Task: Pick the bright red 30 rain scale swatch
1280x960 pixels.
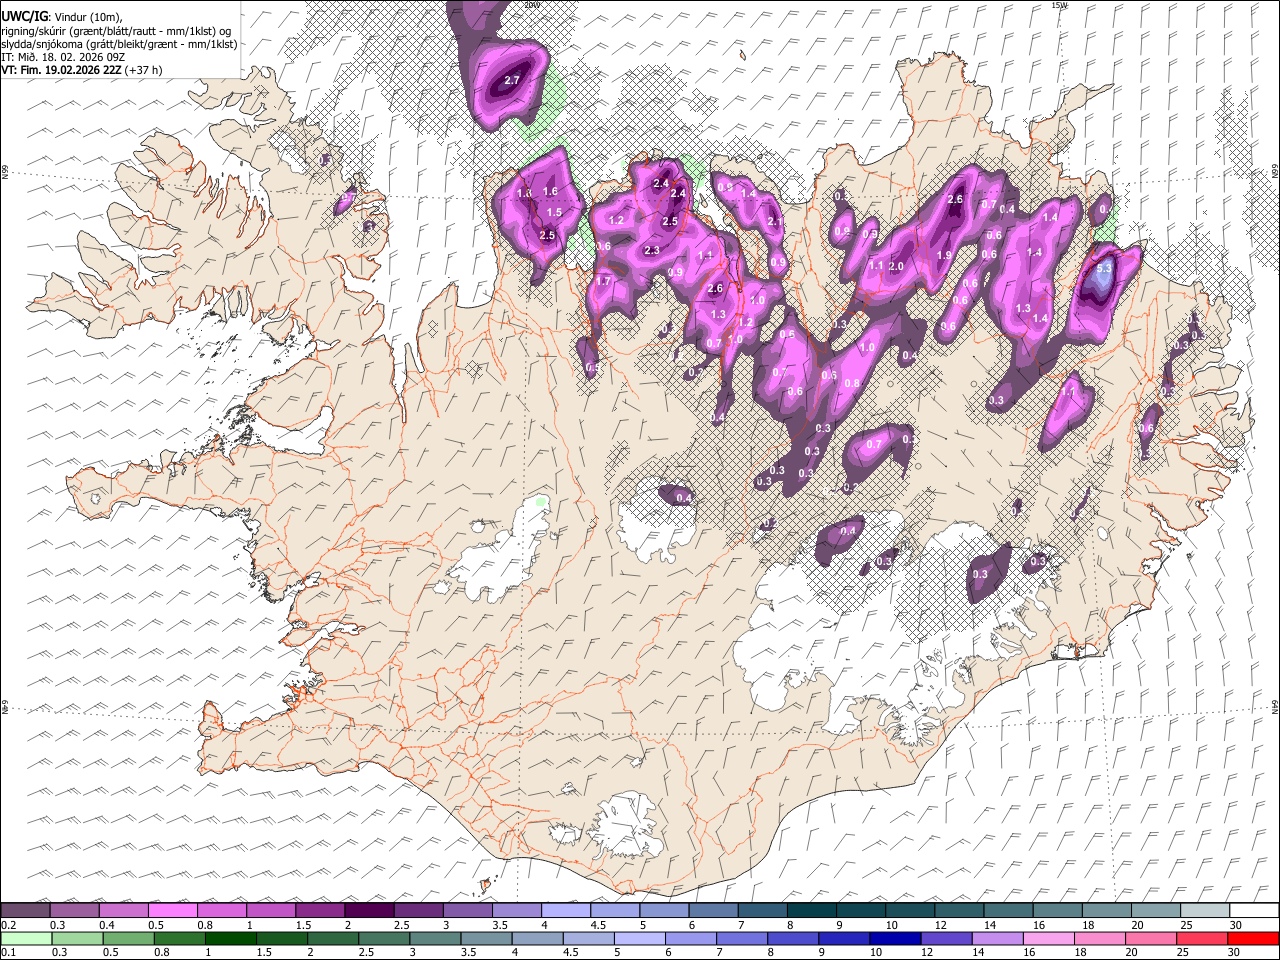Action: 1253,938
